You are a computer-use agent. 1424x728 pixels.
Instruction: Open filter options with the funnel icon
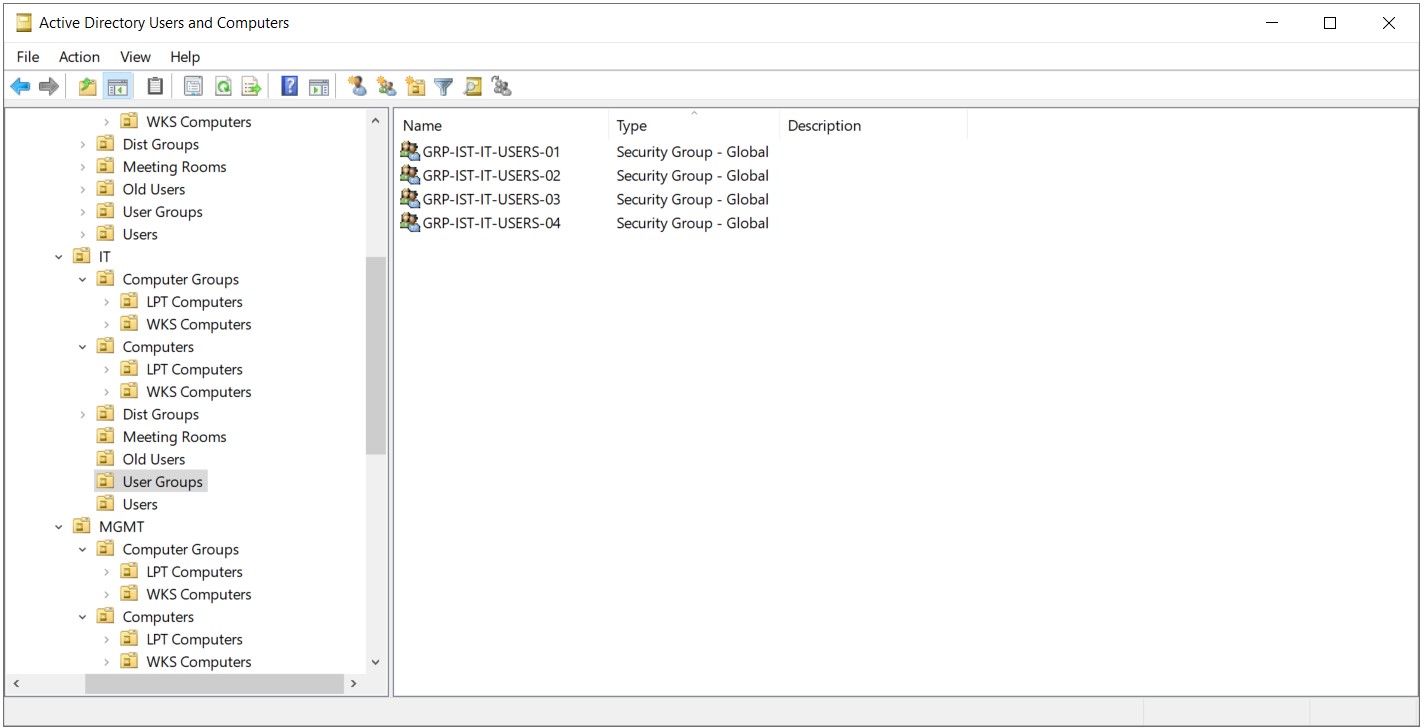click(444, 87)
